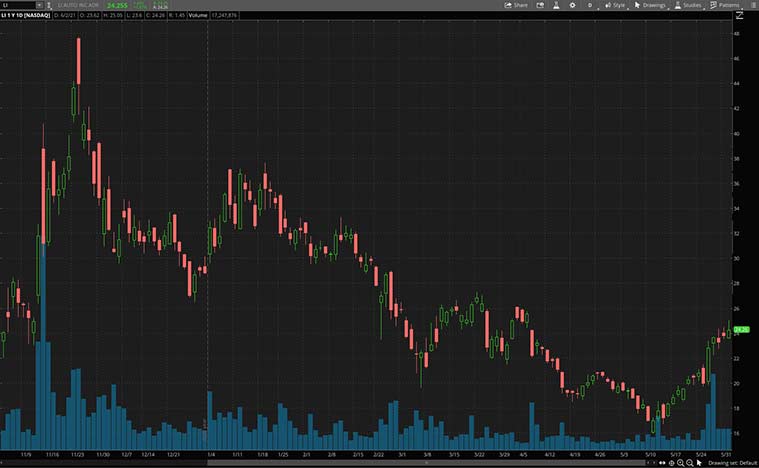Screen dimensions: 759x468
Task: Open the Drawing set: Default selector
Action: click(732, 463)
